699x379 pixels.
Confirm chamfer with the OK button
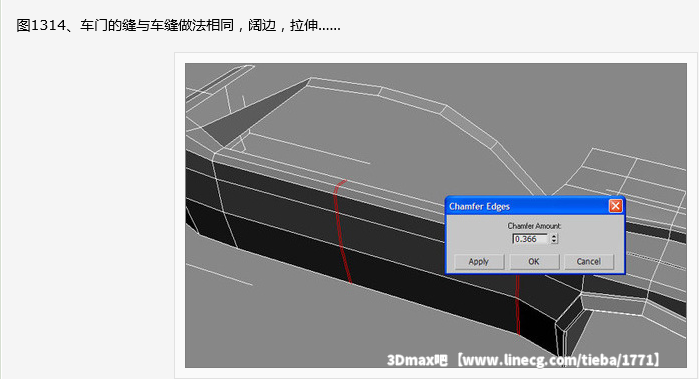pyautogui.click(x=534, y=262)
